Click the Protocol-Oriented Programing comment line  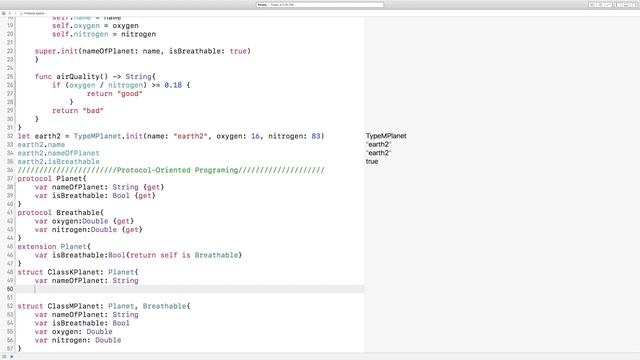[x=171, y=170]
